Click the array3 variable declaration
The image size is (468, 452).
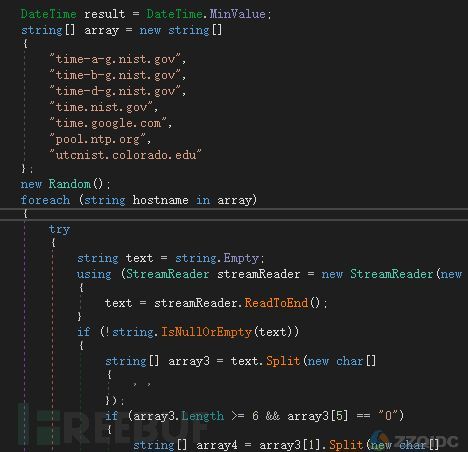(189, 361)
